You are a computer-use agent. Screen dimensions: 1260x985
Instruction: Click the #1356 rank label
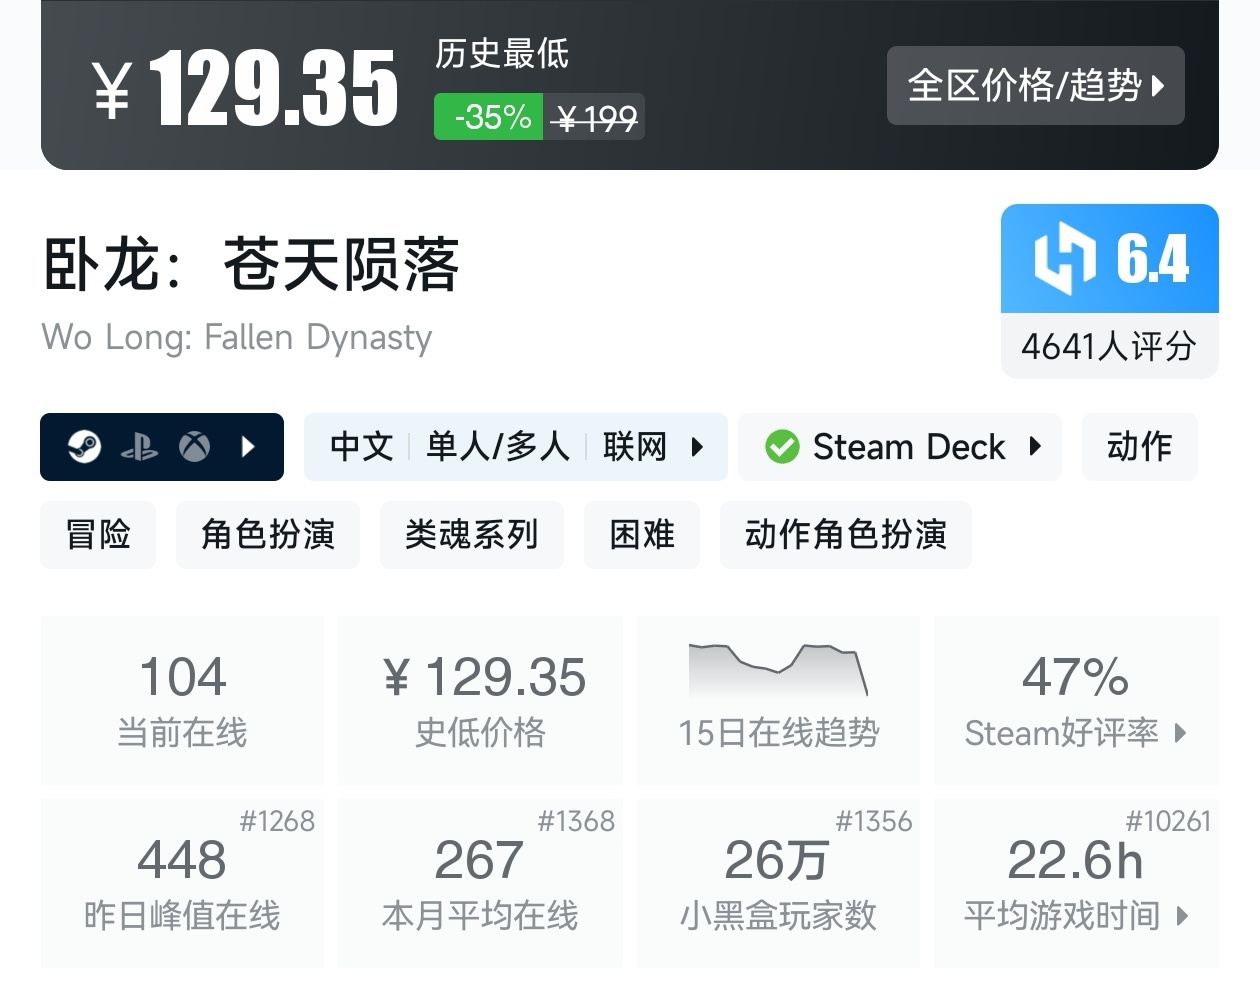(874, 821)
